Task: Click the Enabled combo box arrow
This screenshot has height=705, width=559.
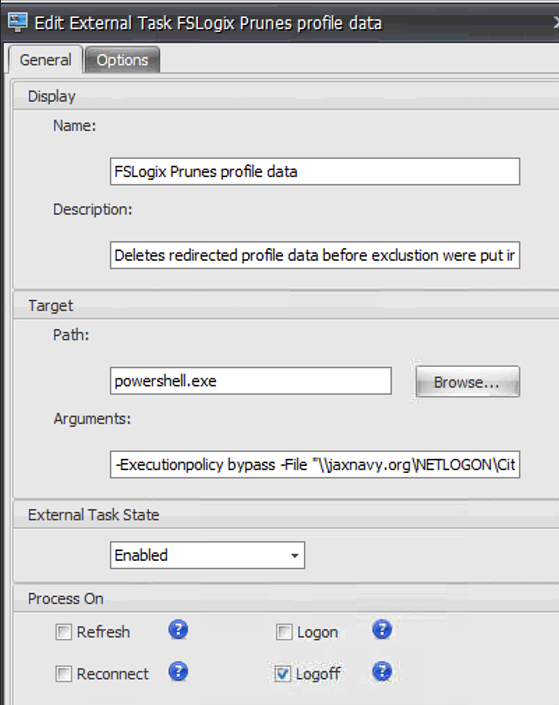Action: [295, 556]
